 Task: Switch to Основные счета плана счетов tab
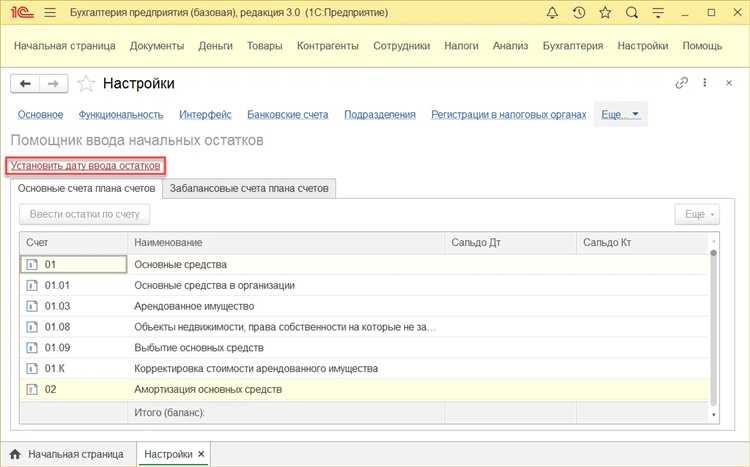[87, 189]
